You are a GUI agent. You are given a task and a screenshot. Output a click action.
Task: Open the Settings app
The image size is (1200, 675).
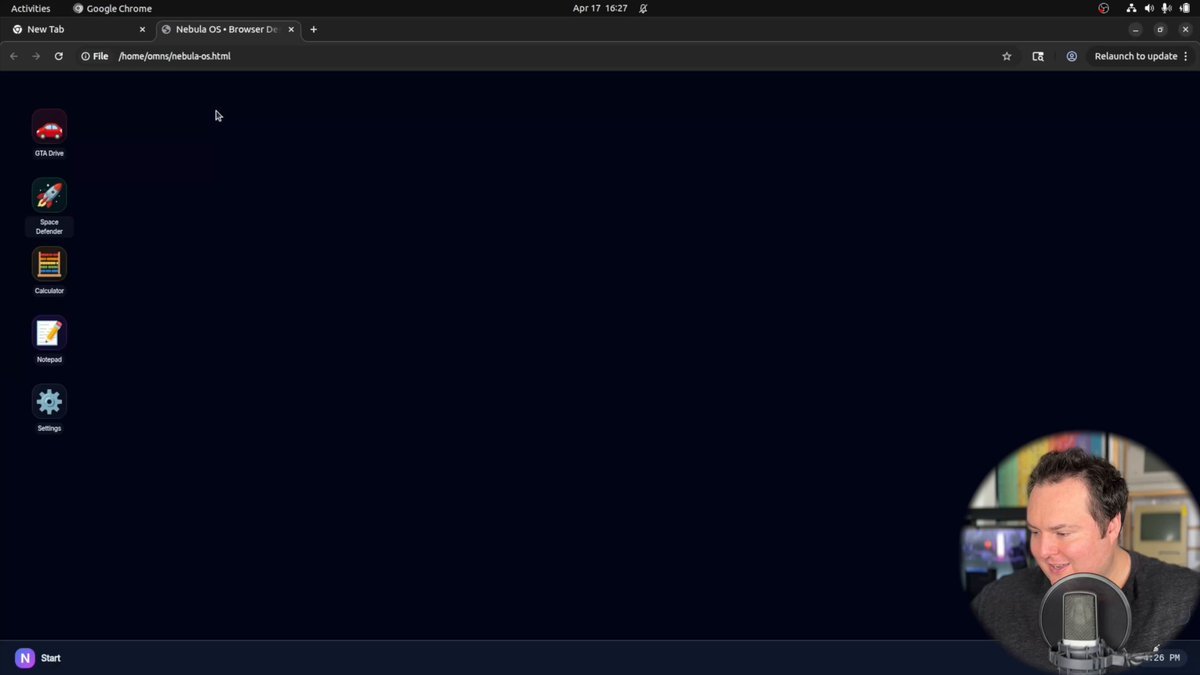(49, 401)
